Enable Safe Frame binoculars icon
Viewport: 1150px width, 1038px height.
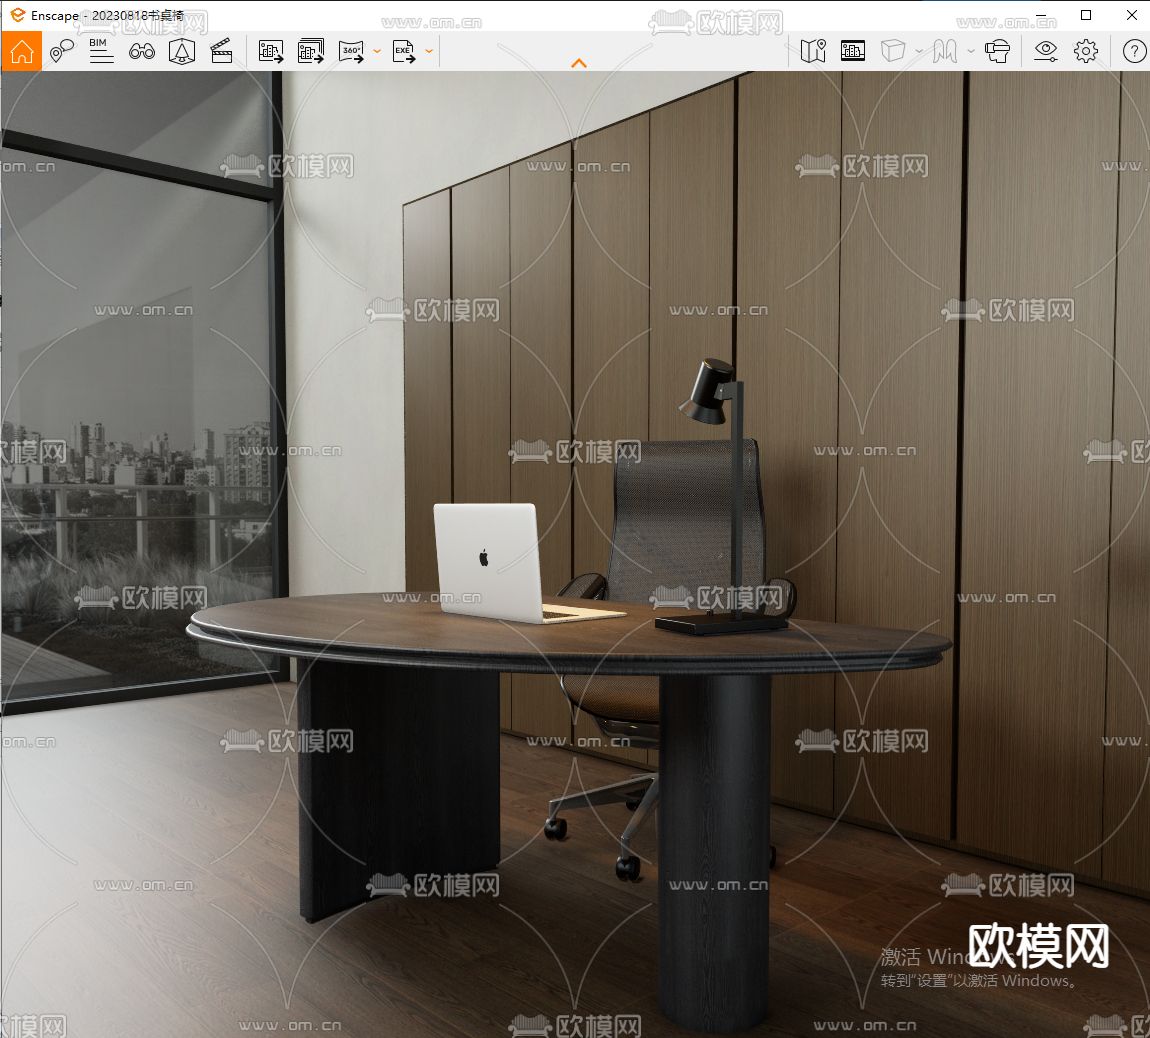pos(142,51)
